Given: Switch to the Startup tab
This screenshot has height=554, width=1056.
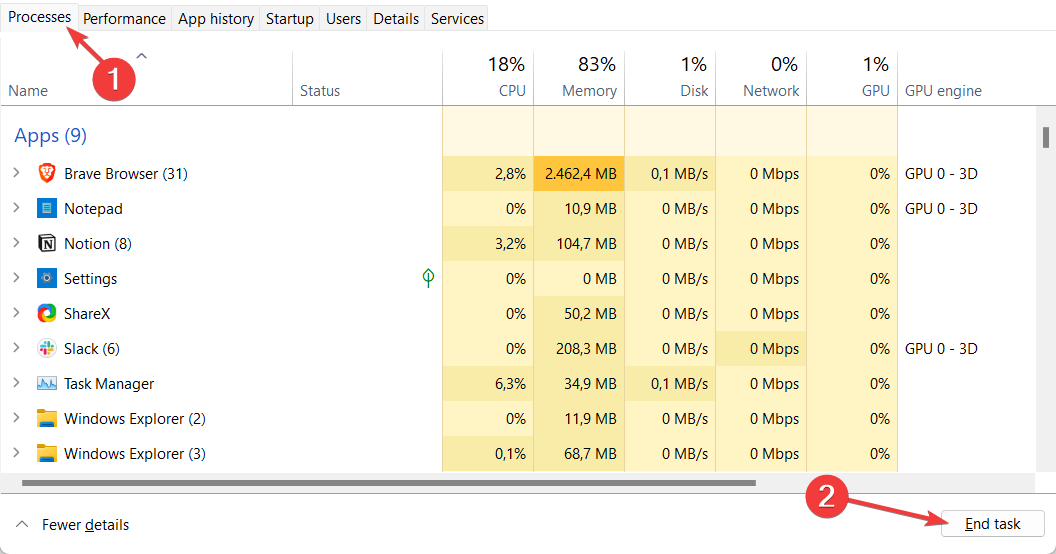Looking at the screenshot, I should [290, 19].
